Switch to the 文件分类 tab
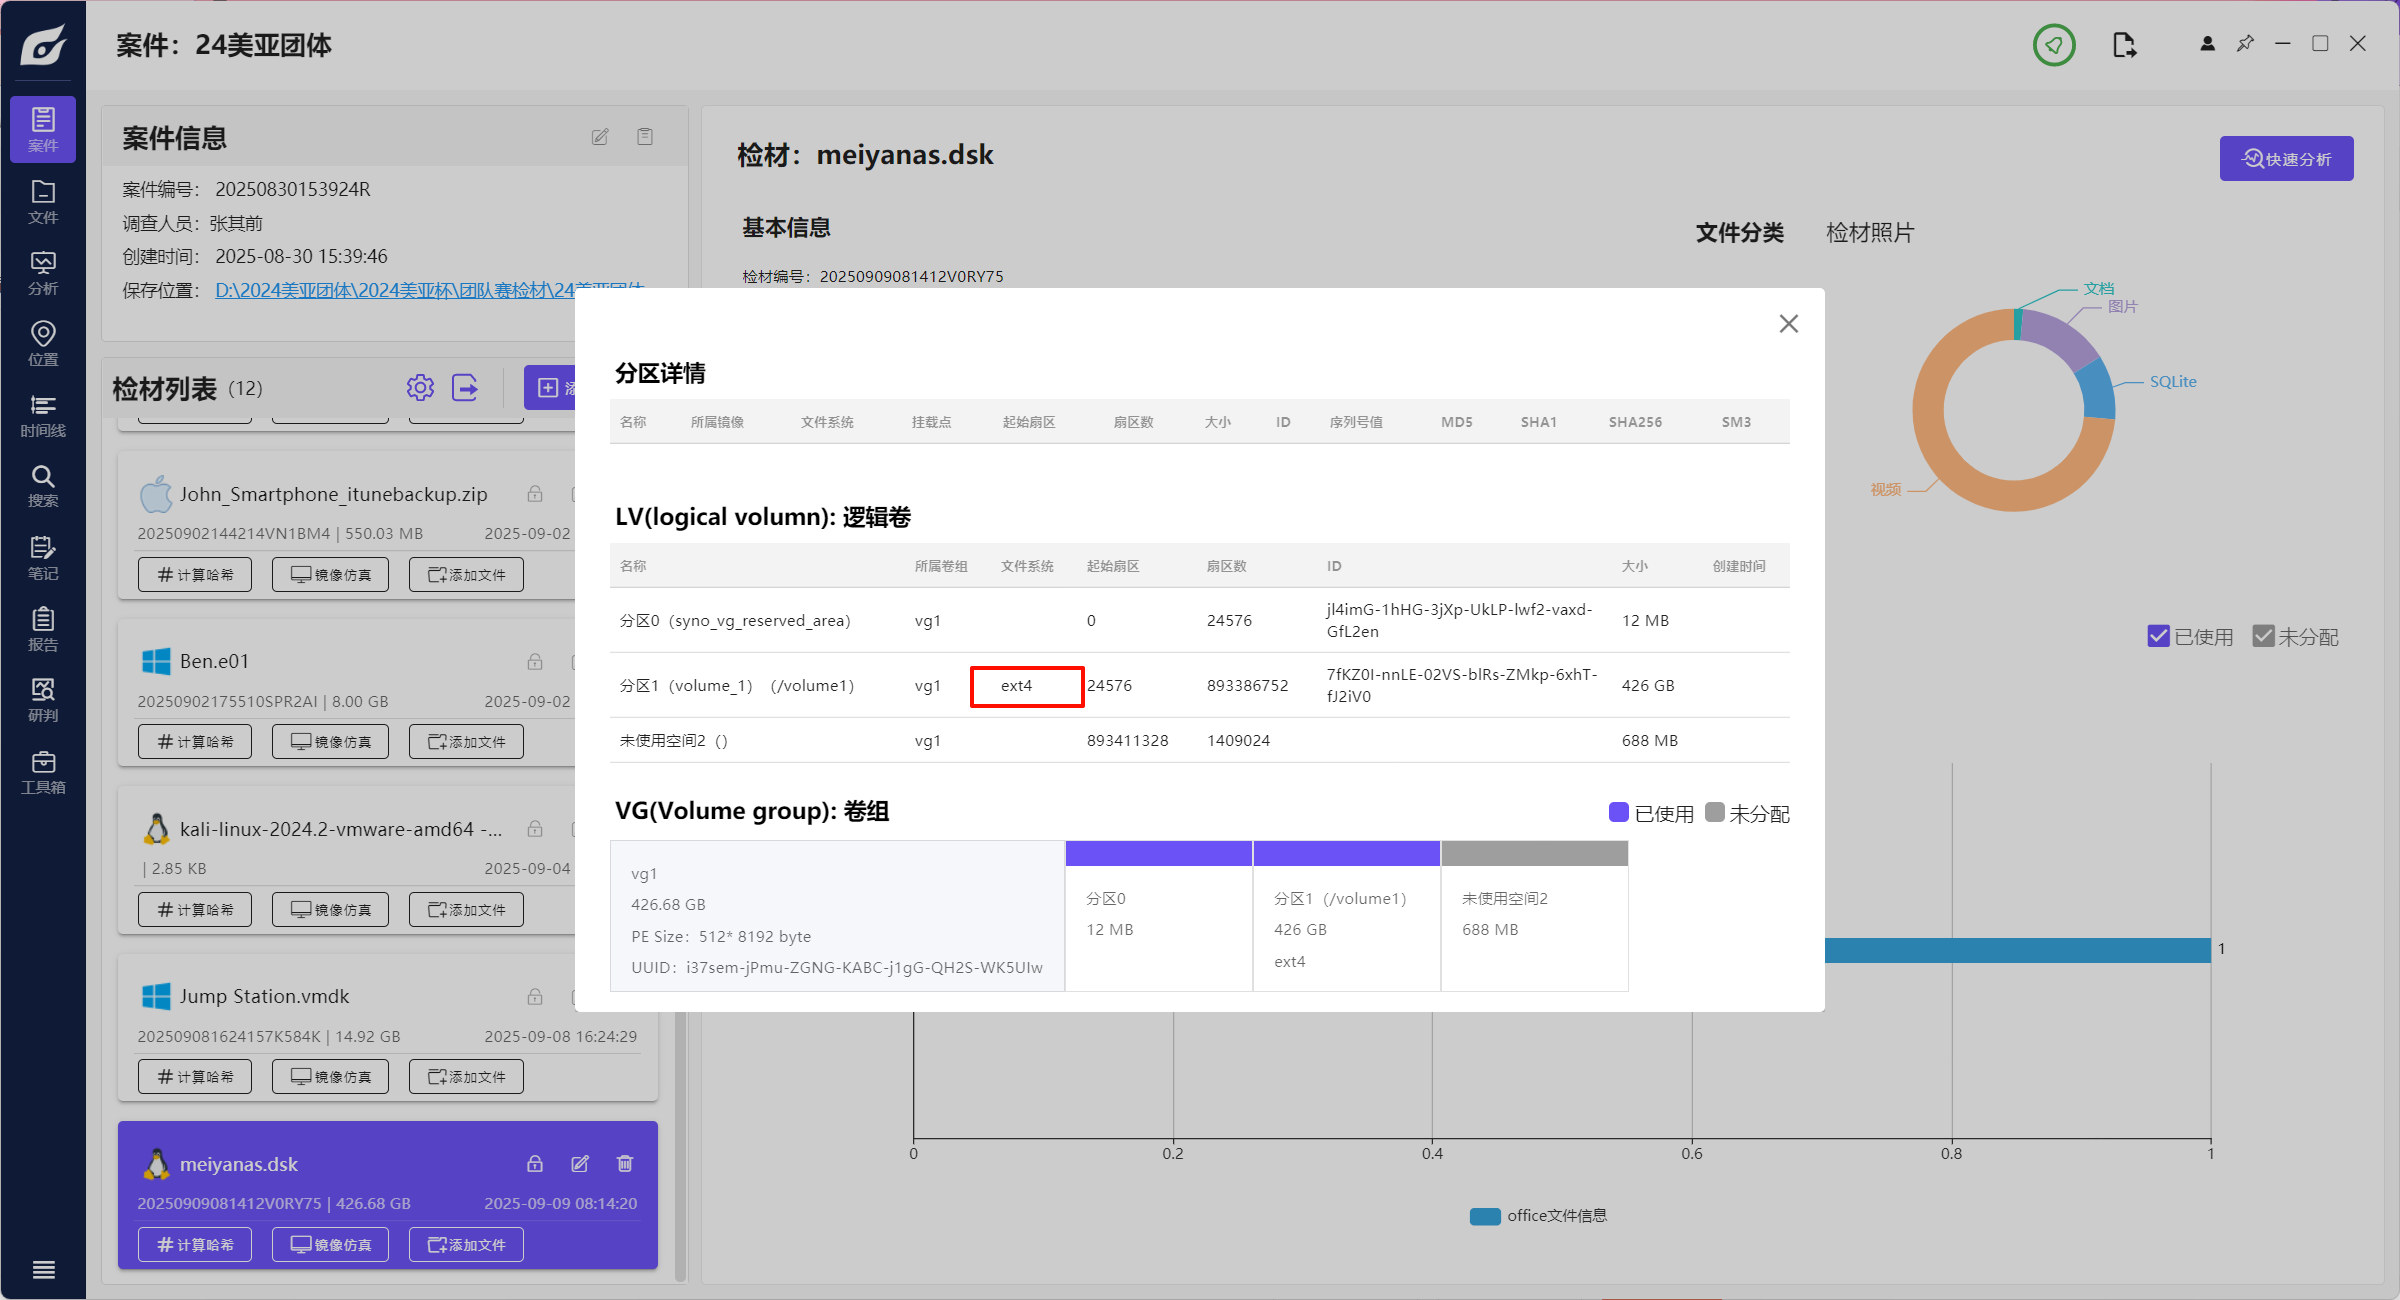The image size is (2400, 1300). point(1739,233)
